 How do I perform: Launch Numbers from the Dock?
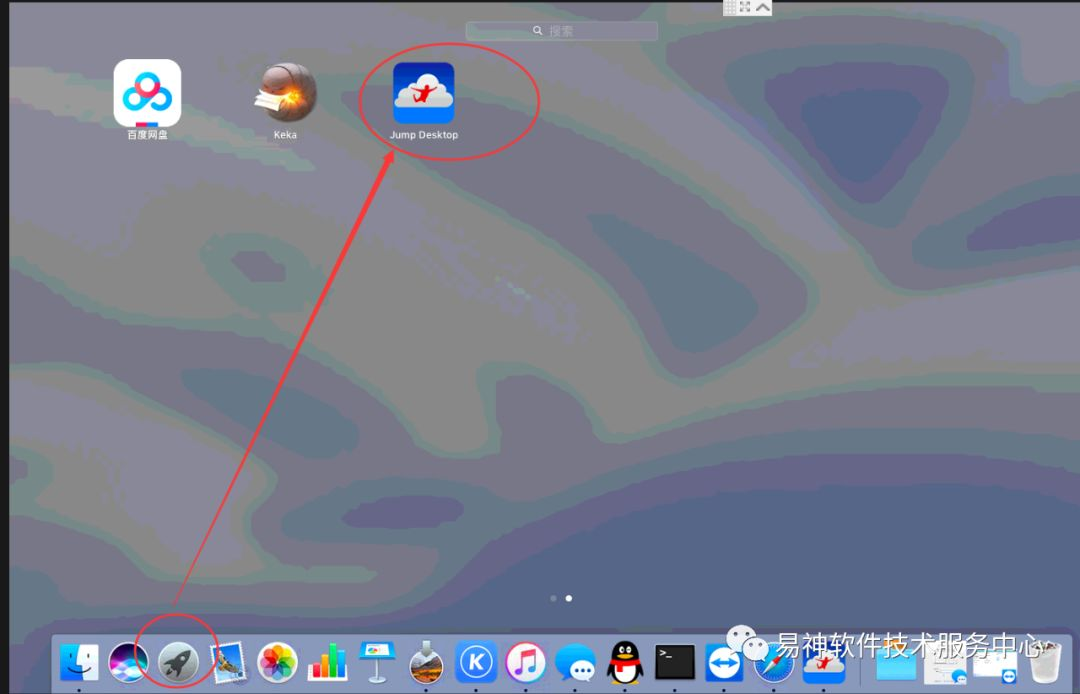[327, 662]
